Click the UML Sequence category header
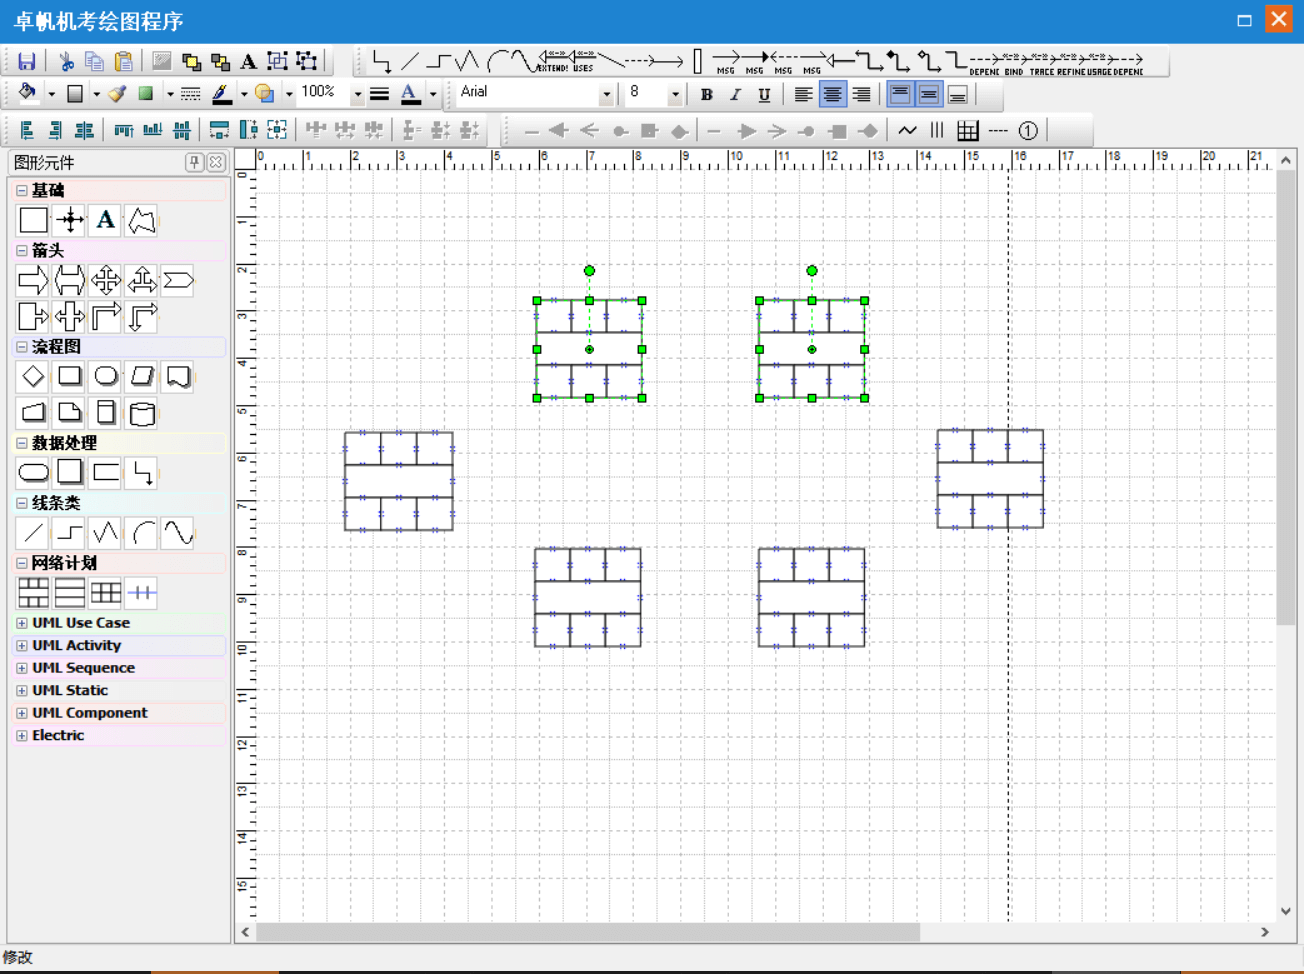1304x974 pixels. tap(83, 668)
